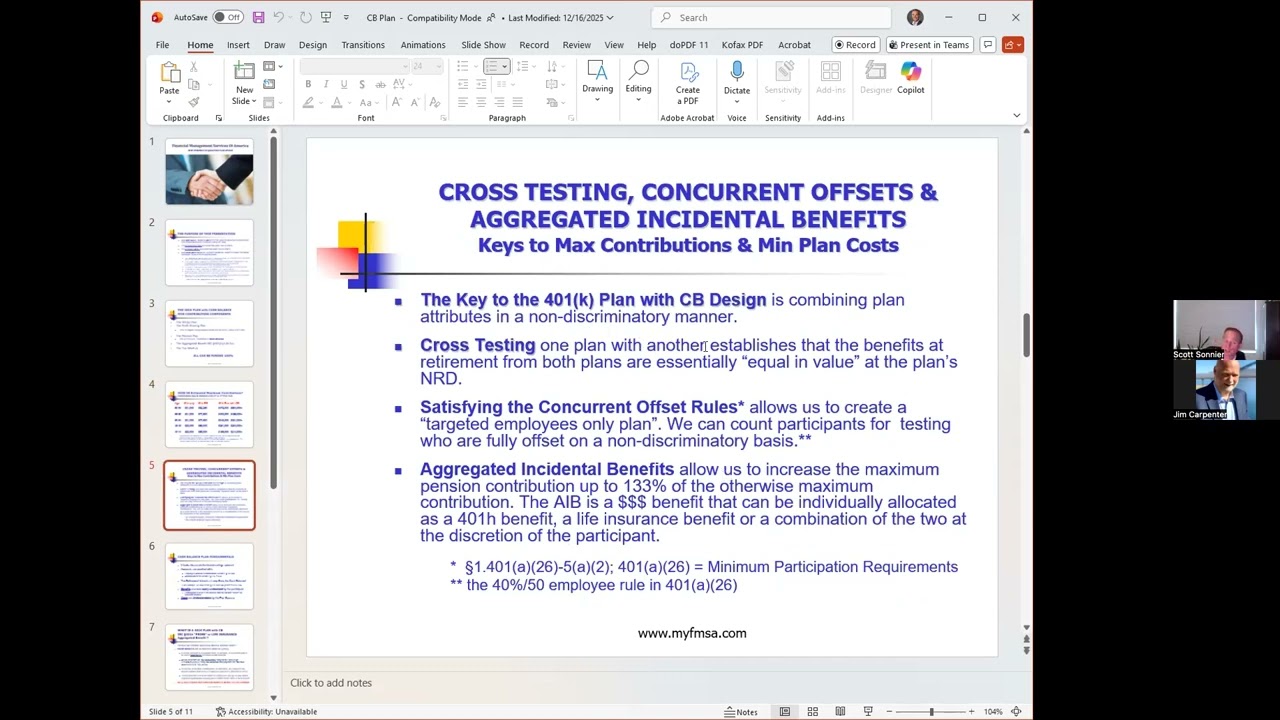Toggle the Notes pane button

click(x=741, y=712)
